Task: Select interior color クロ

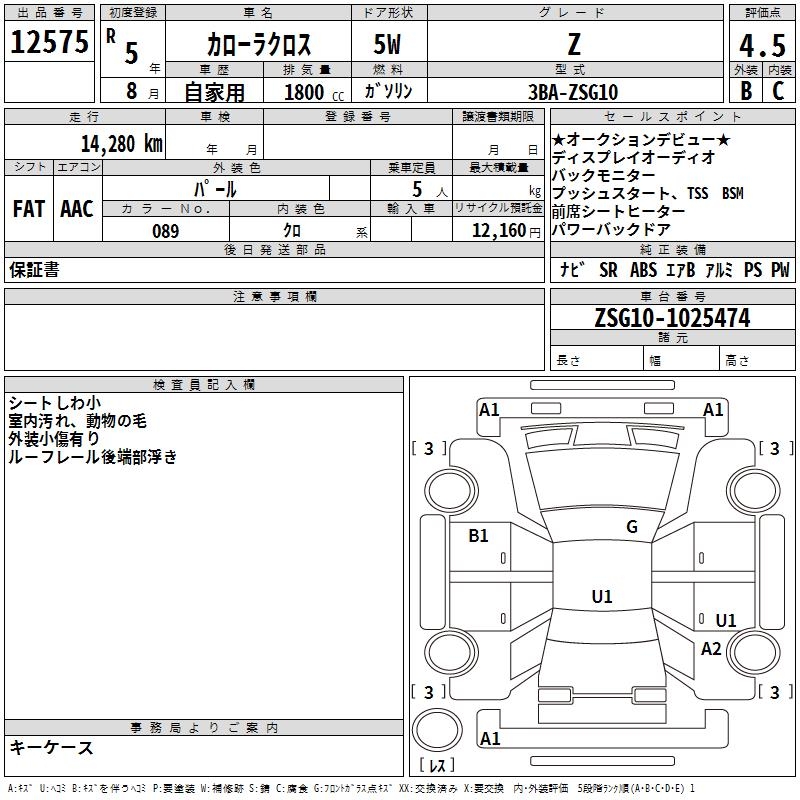Action: point(292,231)
